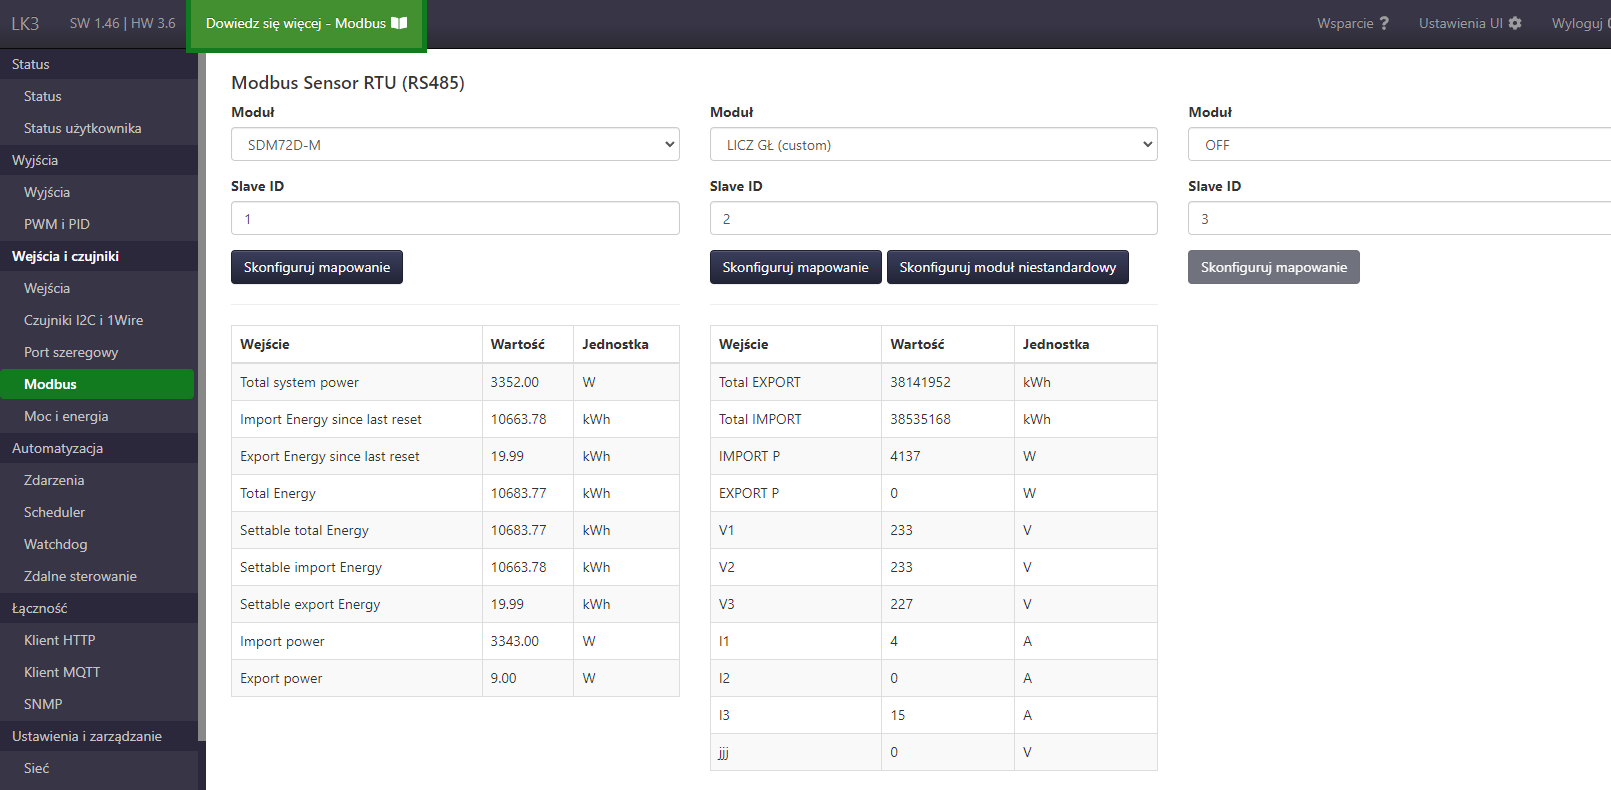Click the Wyloguj link in header
Screen dimensions: 1611x790
[1578, 23]
